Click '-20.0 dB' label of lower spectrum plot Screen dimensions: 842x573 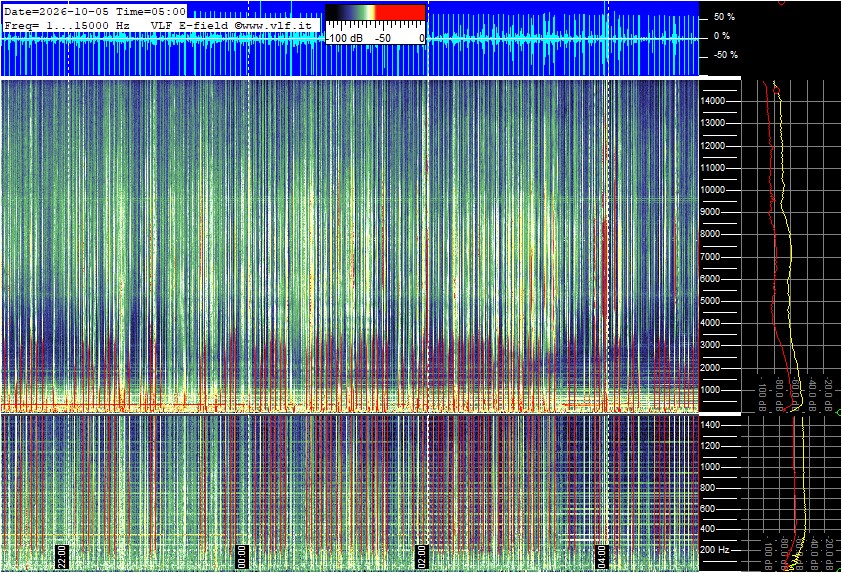(828, 555)
